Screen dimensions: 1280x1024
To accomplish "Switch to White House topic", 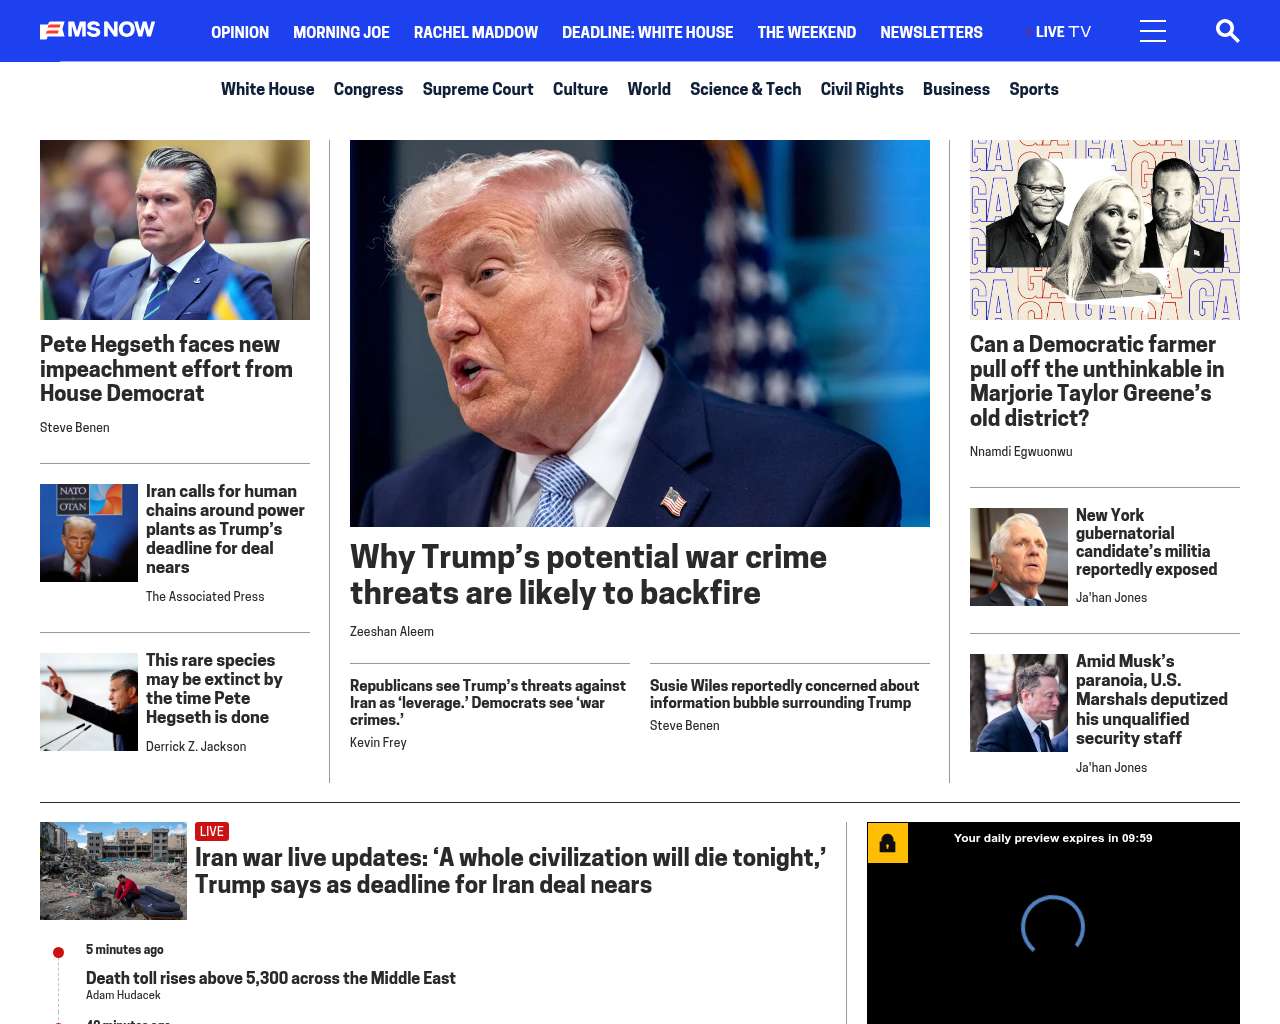I will [267, 89].
